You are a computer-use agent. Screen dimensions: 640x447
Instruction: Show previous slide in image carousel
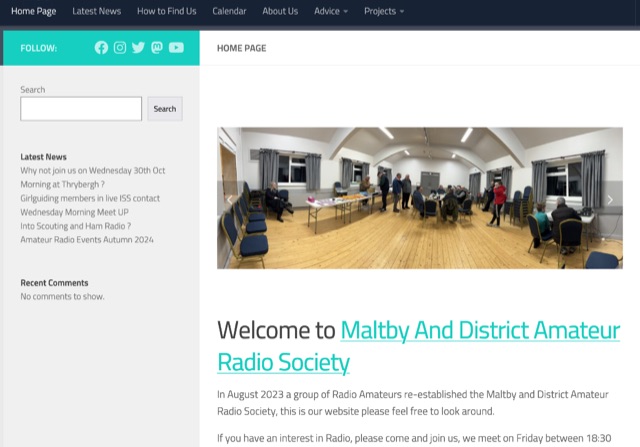(x=230, y=200)
